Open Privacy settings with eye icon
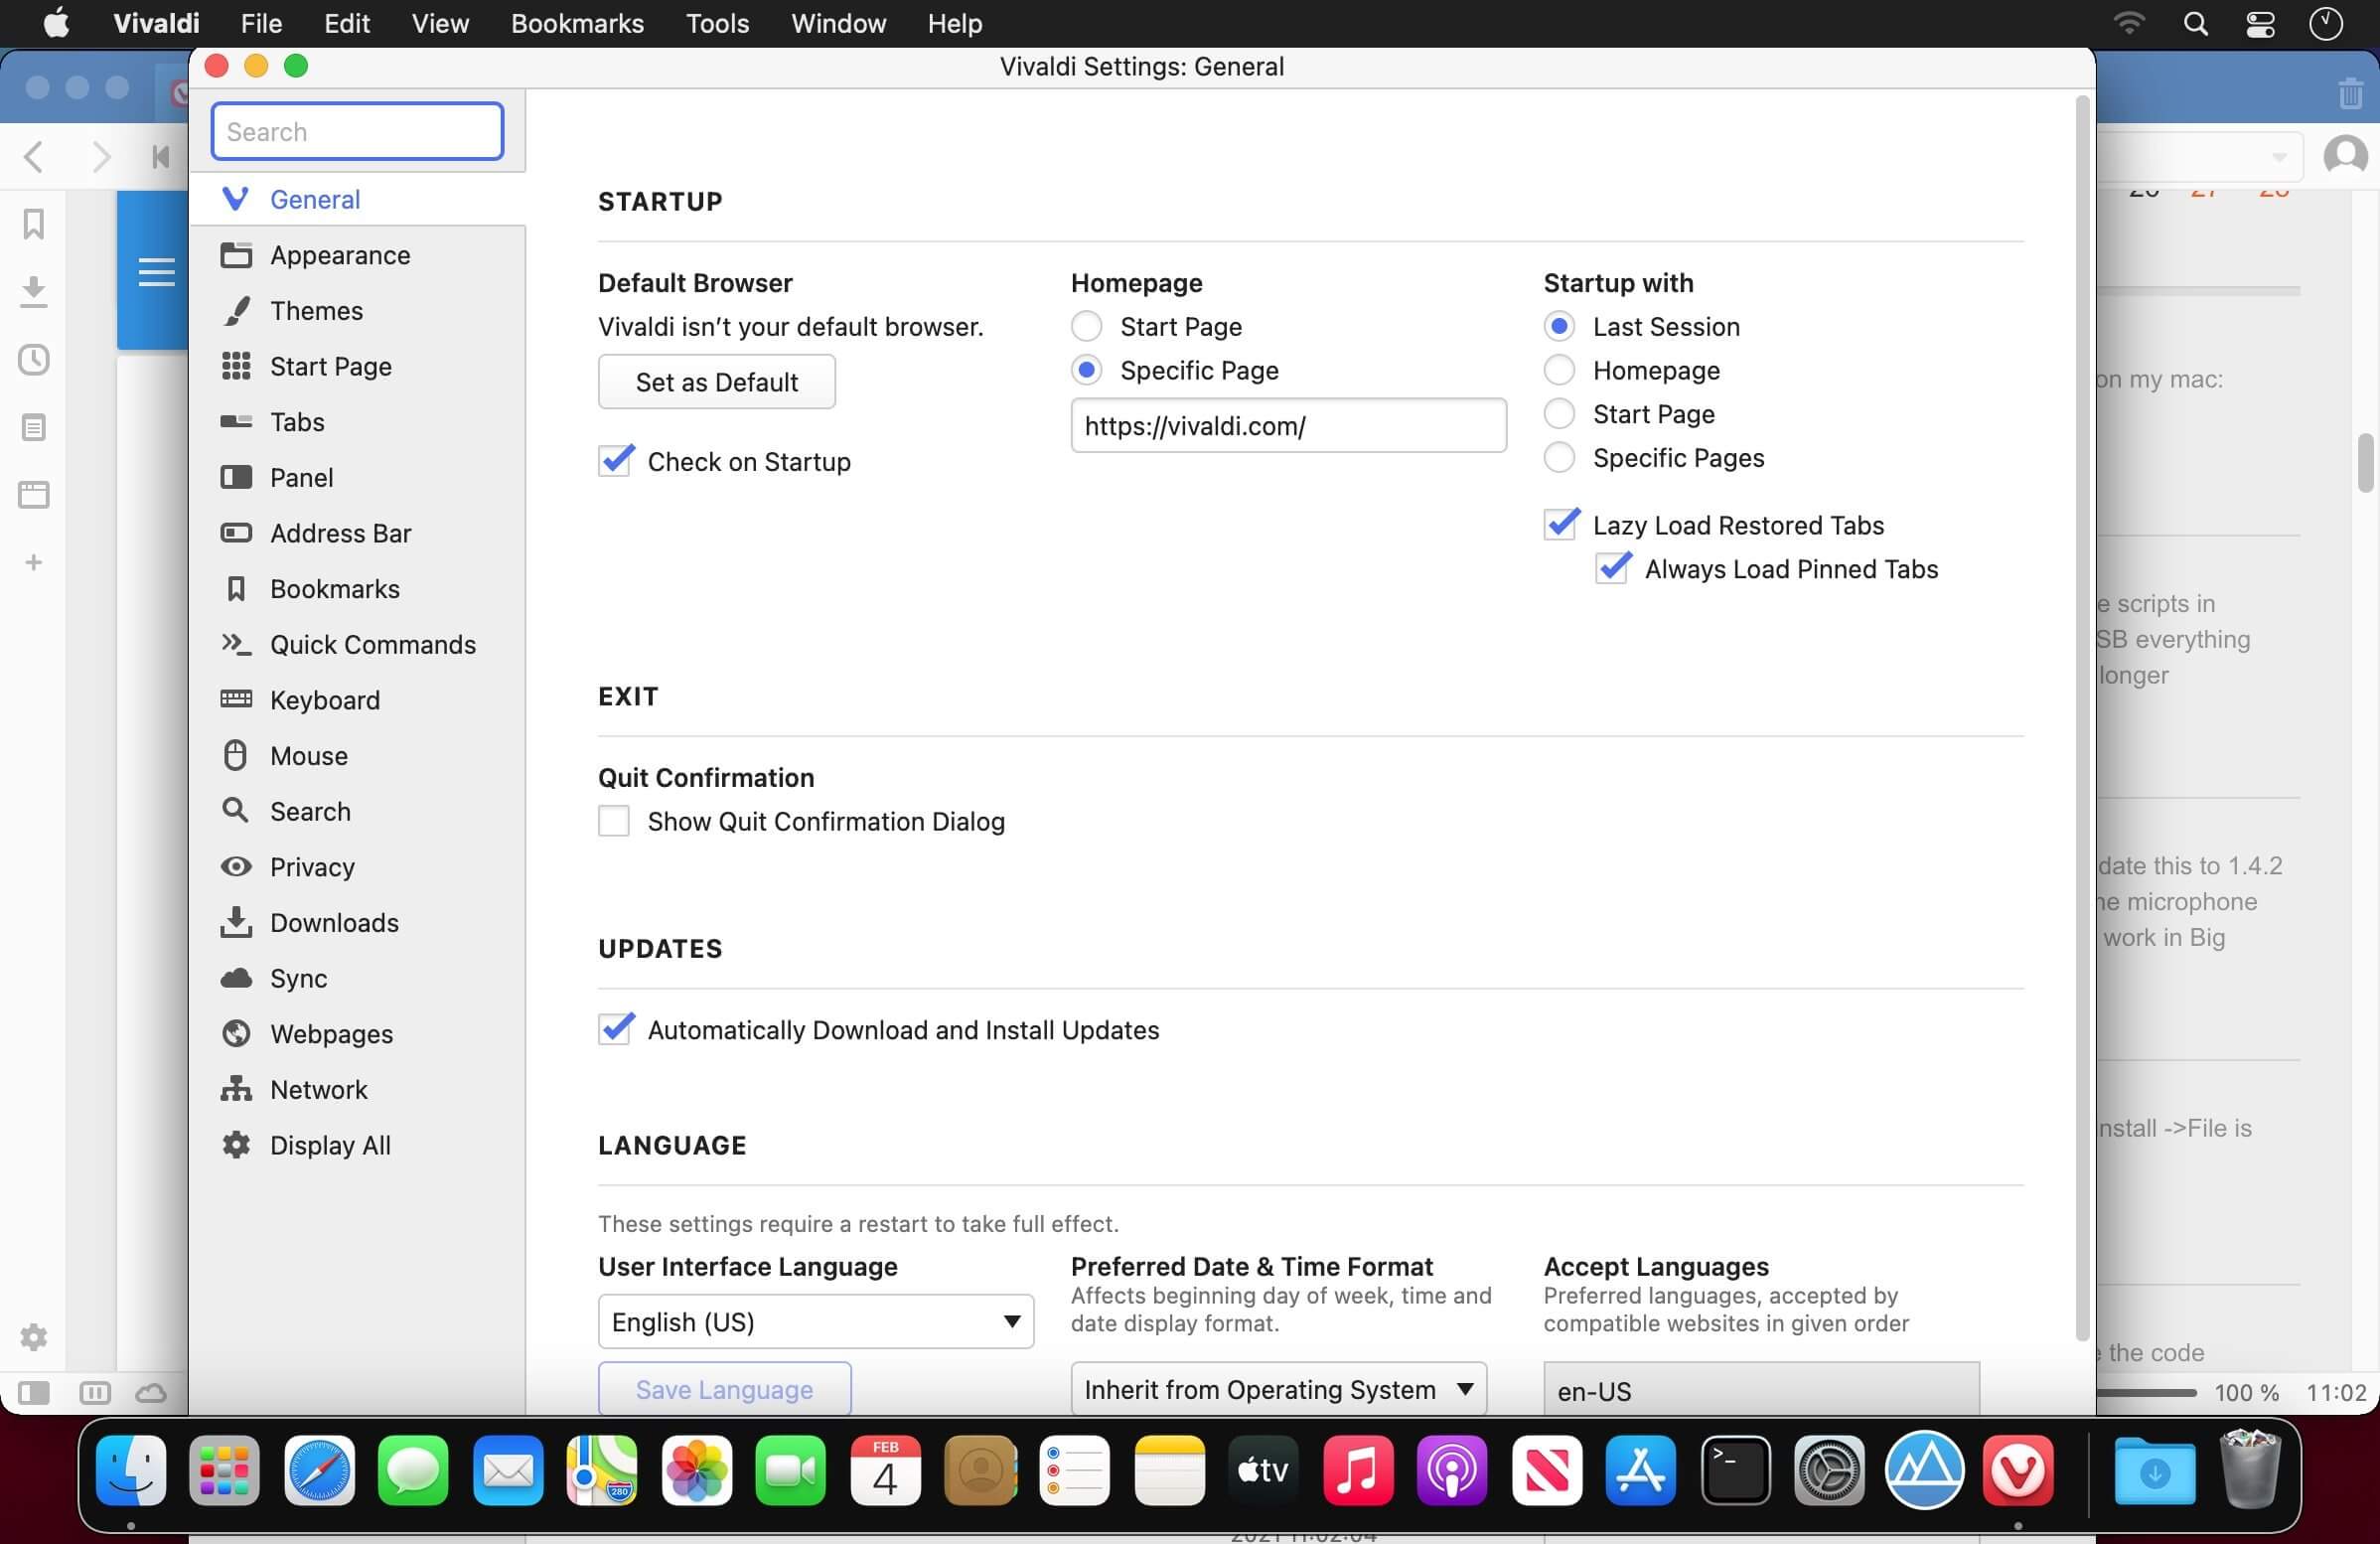2380x1544 pixels. point(357,867)
